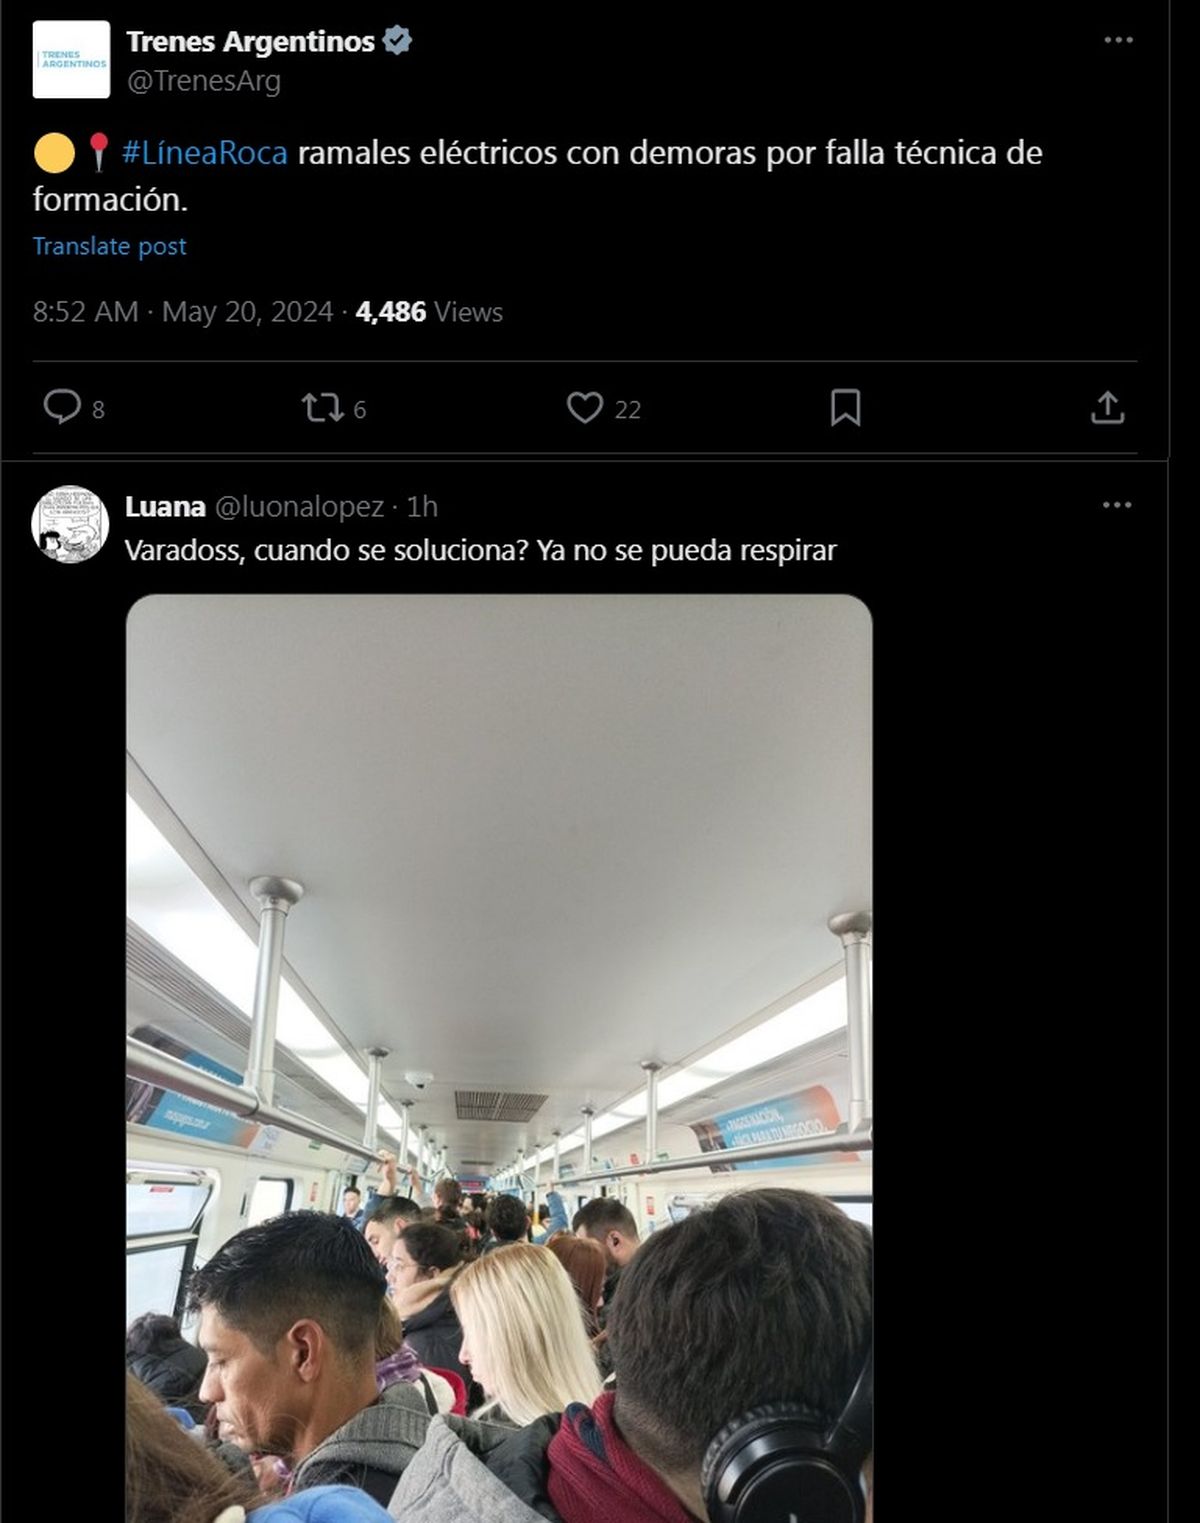1200x1523 pixels.
Task: Click the reply speech bubble icon
Action: (x=62, y=407)
